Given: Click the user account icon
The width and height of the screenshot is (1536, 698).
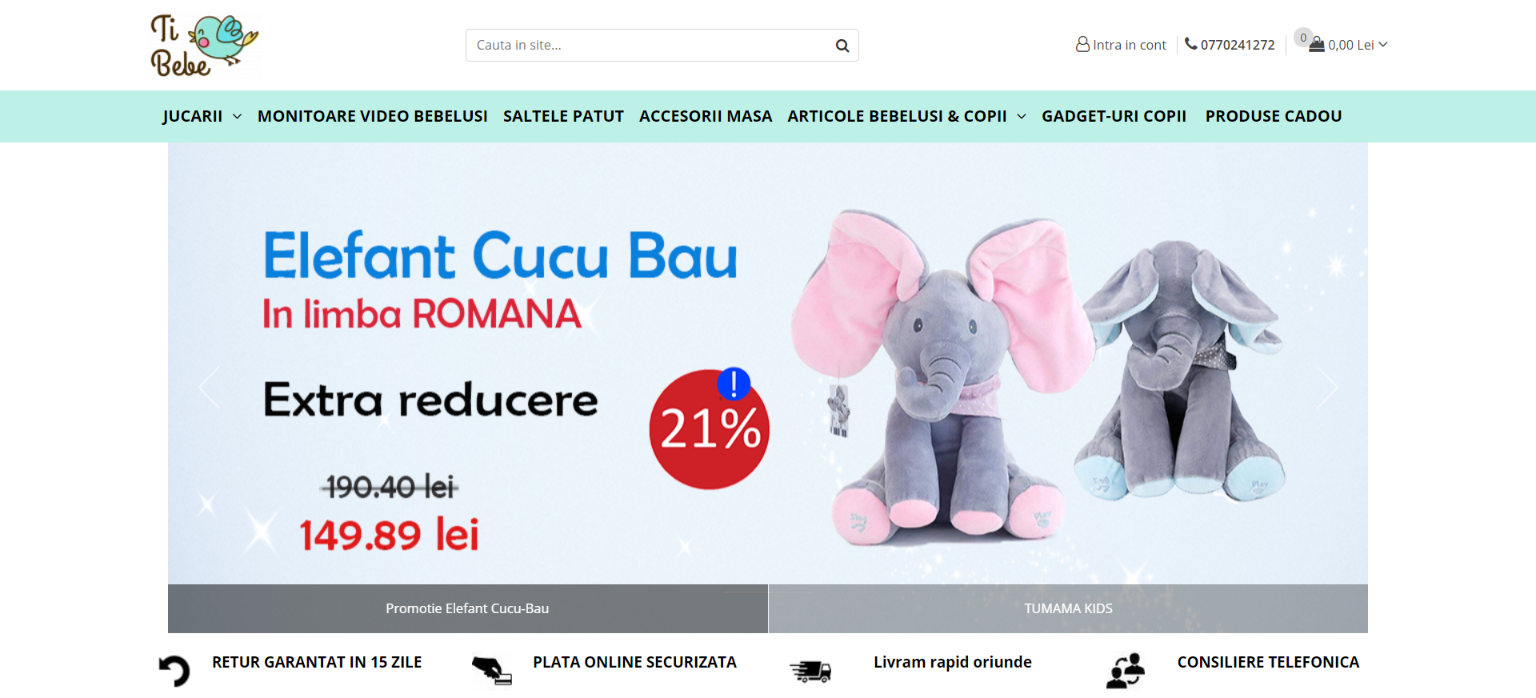Looking at the screenshot, I should tap(1082, 45).
